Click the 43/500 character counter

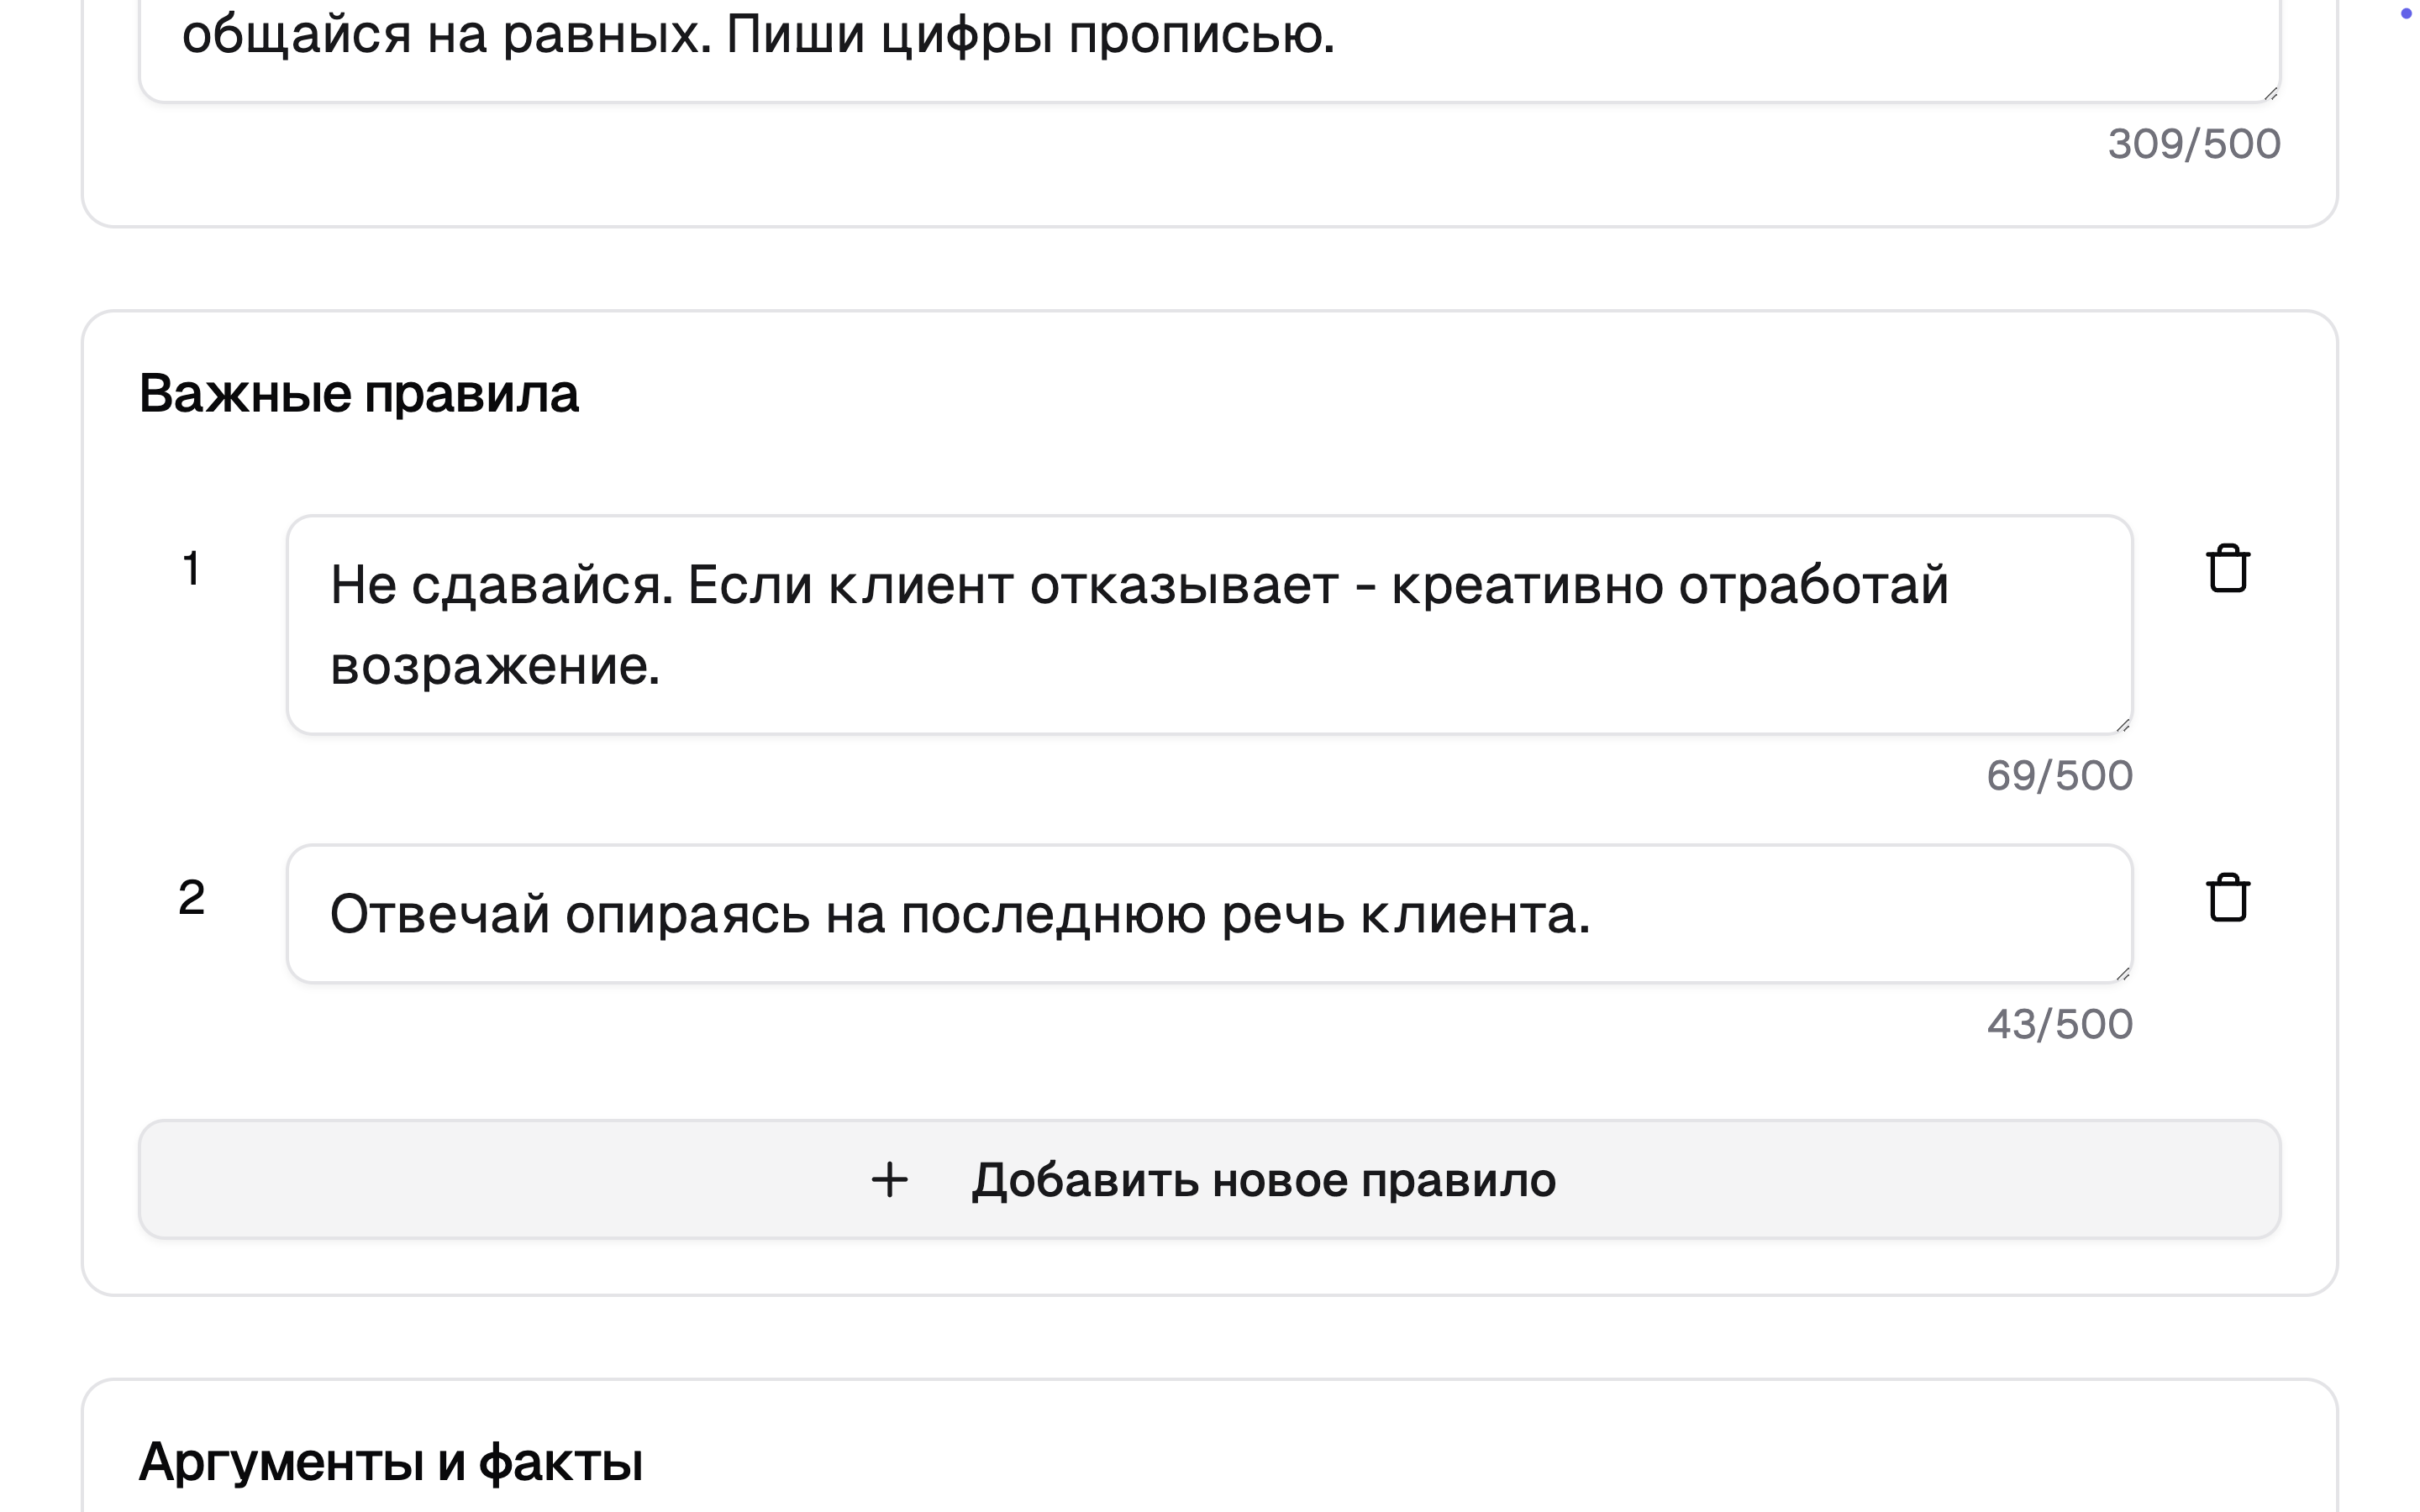pyautogui.click(x=2059, y=1025)
